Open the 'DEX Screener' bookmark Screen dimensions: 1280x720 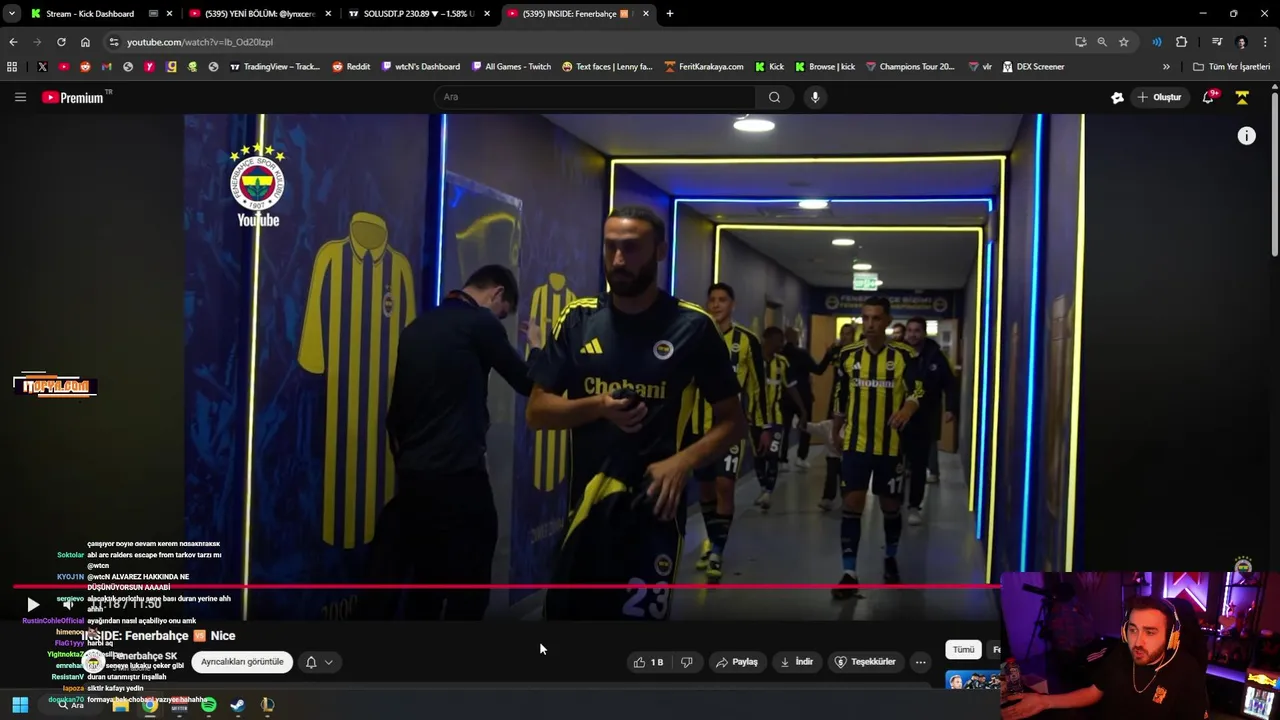pos(1033,67)
